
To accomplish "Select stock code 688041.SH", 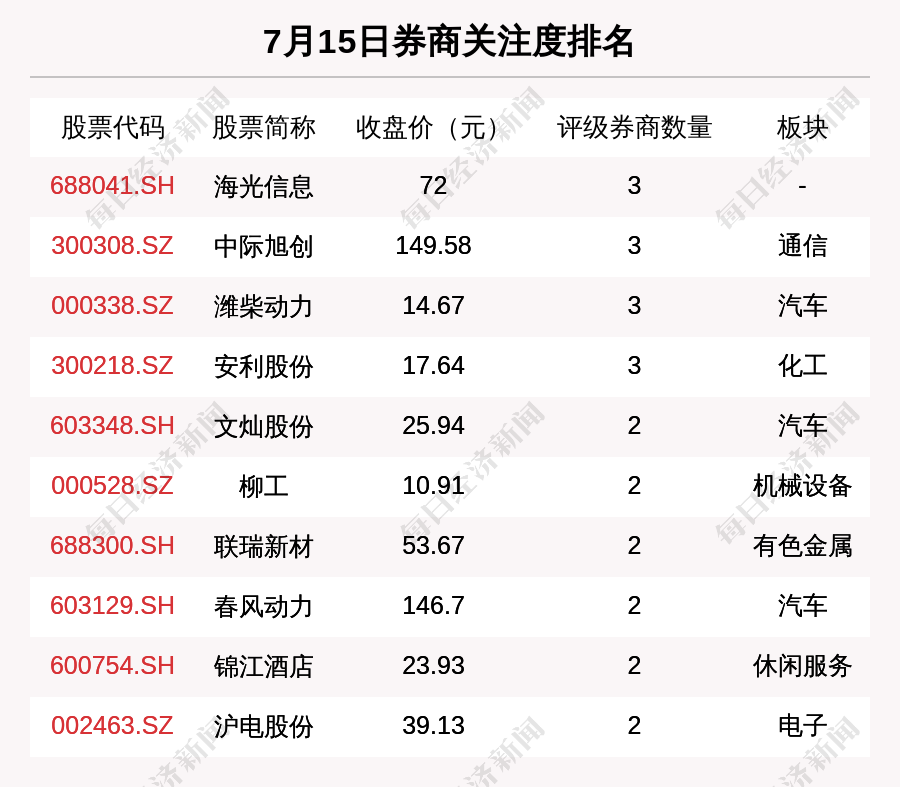I will pyautogui.click(x=112, y=186).
